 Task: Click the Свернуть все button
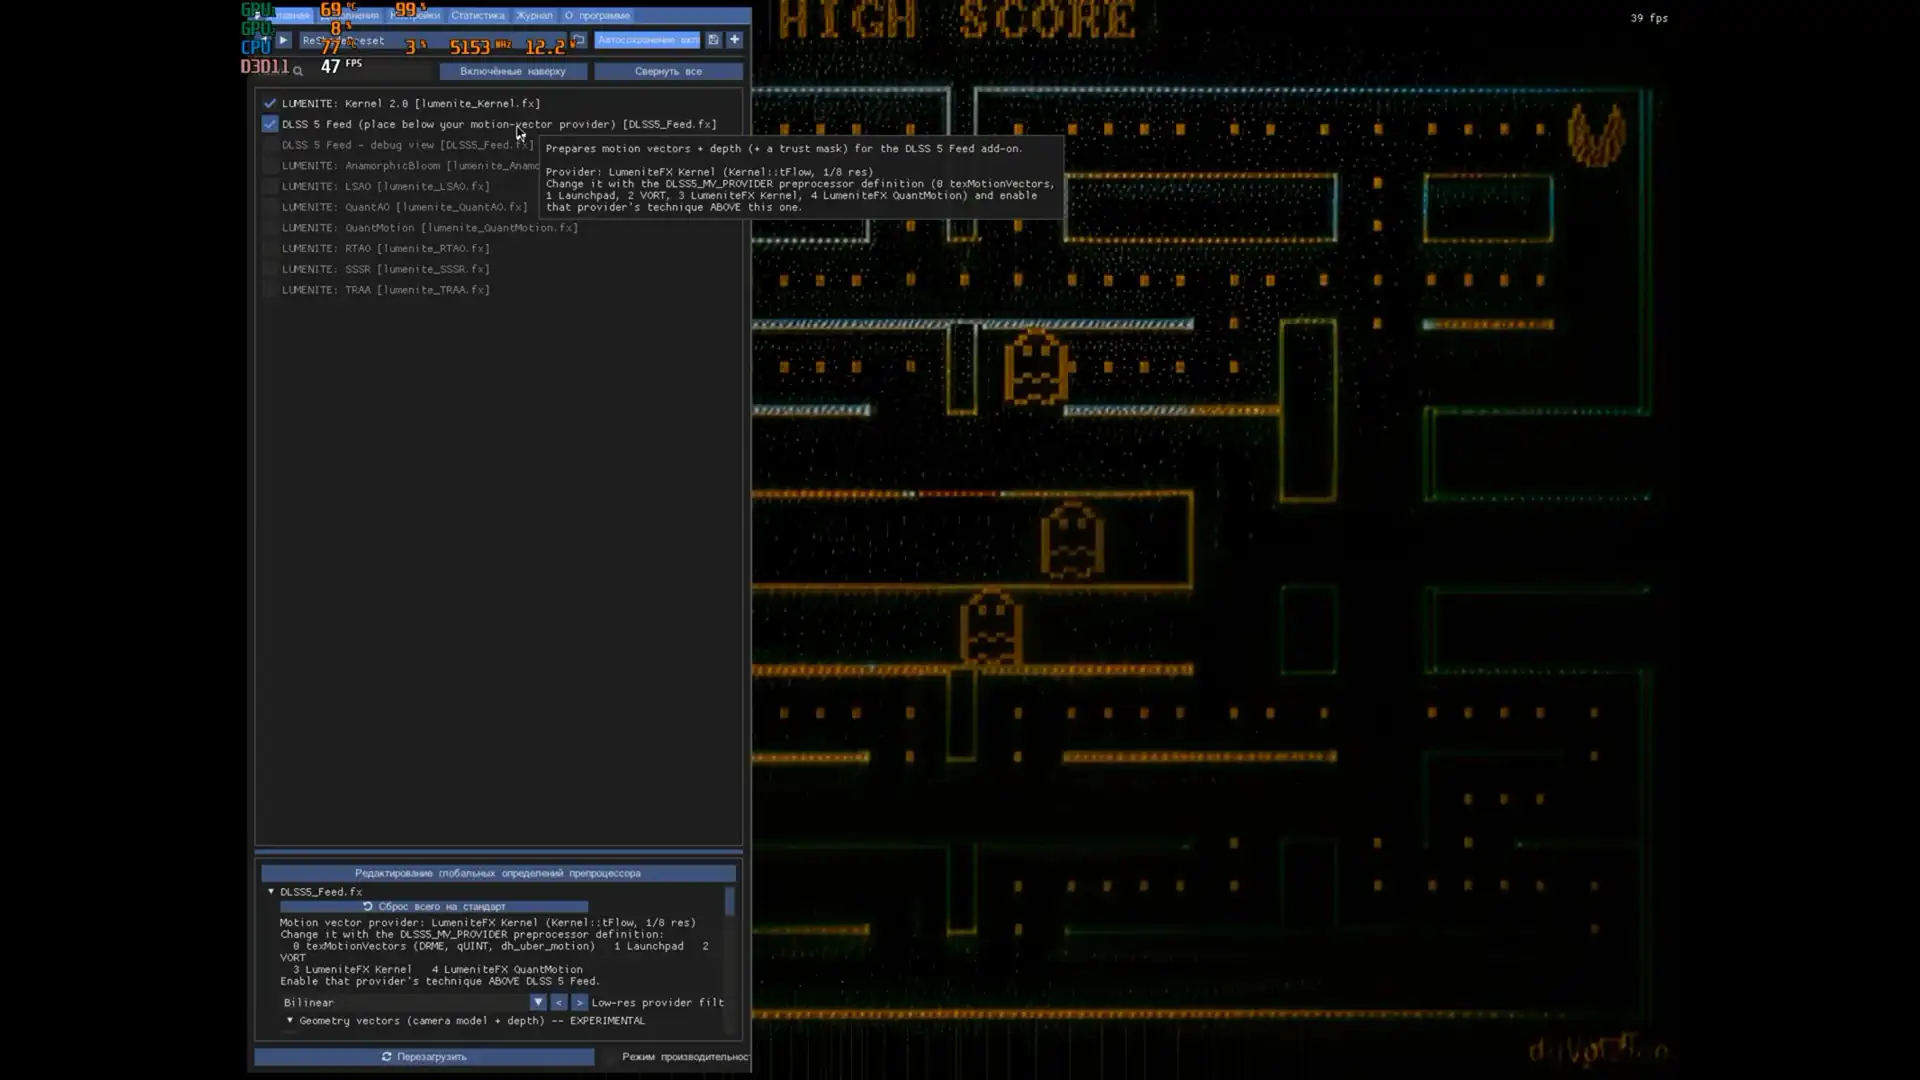coord(668,71)
